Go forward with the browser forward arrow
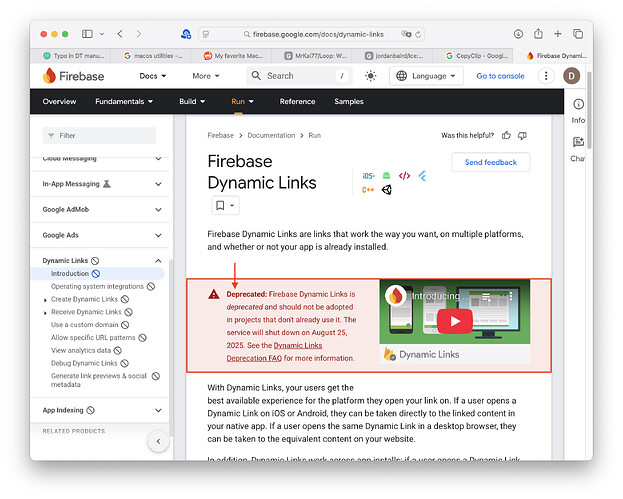This screenshot has height=499, width=623. click(138, 34)
